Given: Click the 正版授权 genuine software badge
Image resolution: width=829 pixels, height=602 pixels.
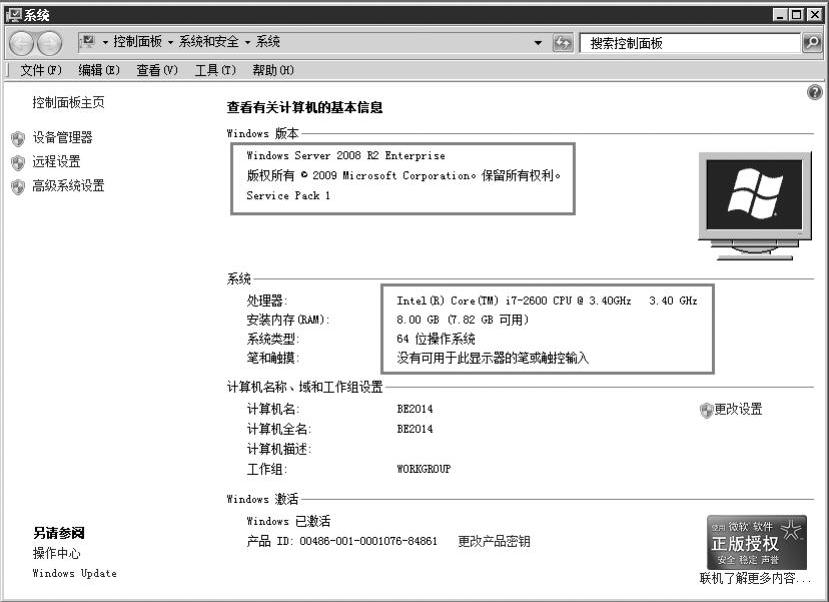Looking at the screenshot, I should (757, 543).
